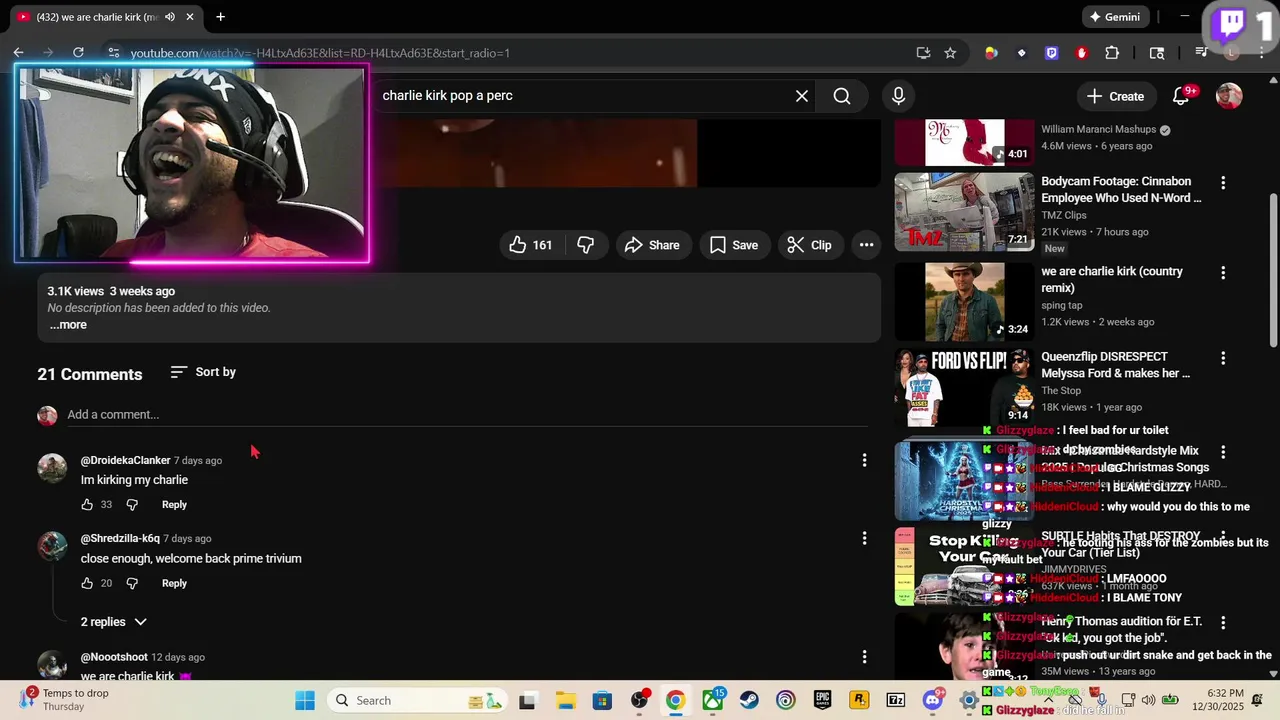Close the we are charlie kirk tab

190,17
